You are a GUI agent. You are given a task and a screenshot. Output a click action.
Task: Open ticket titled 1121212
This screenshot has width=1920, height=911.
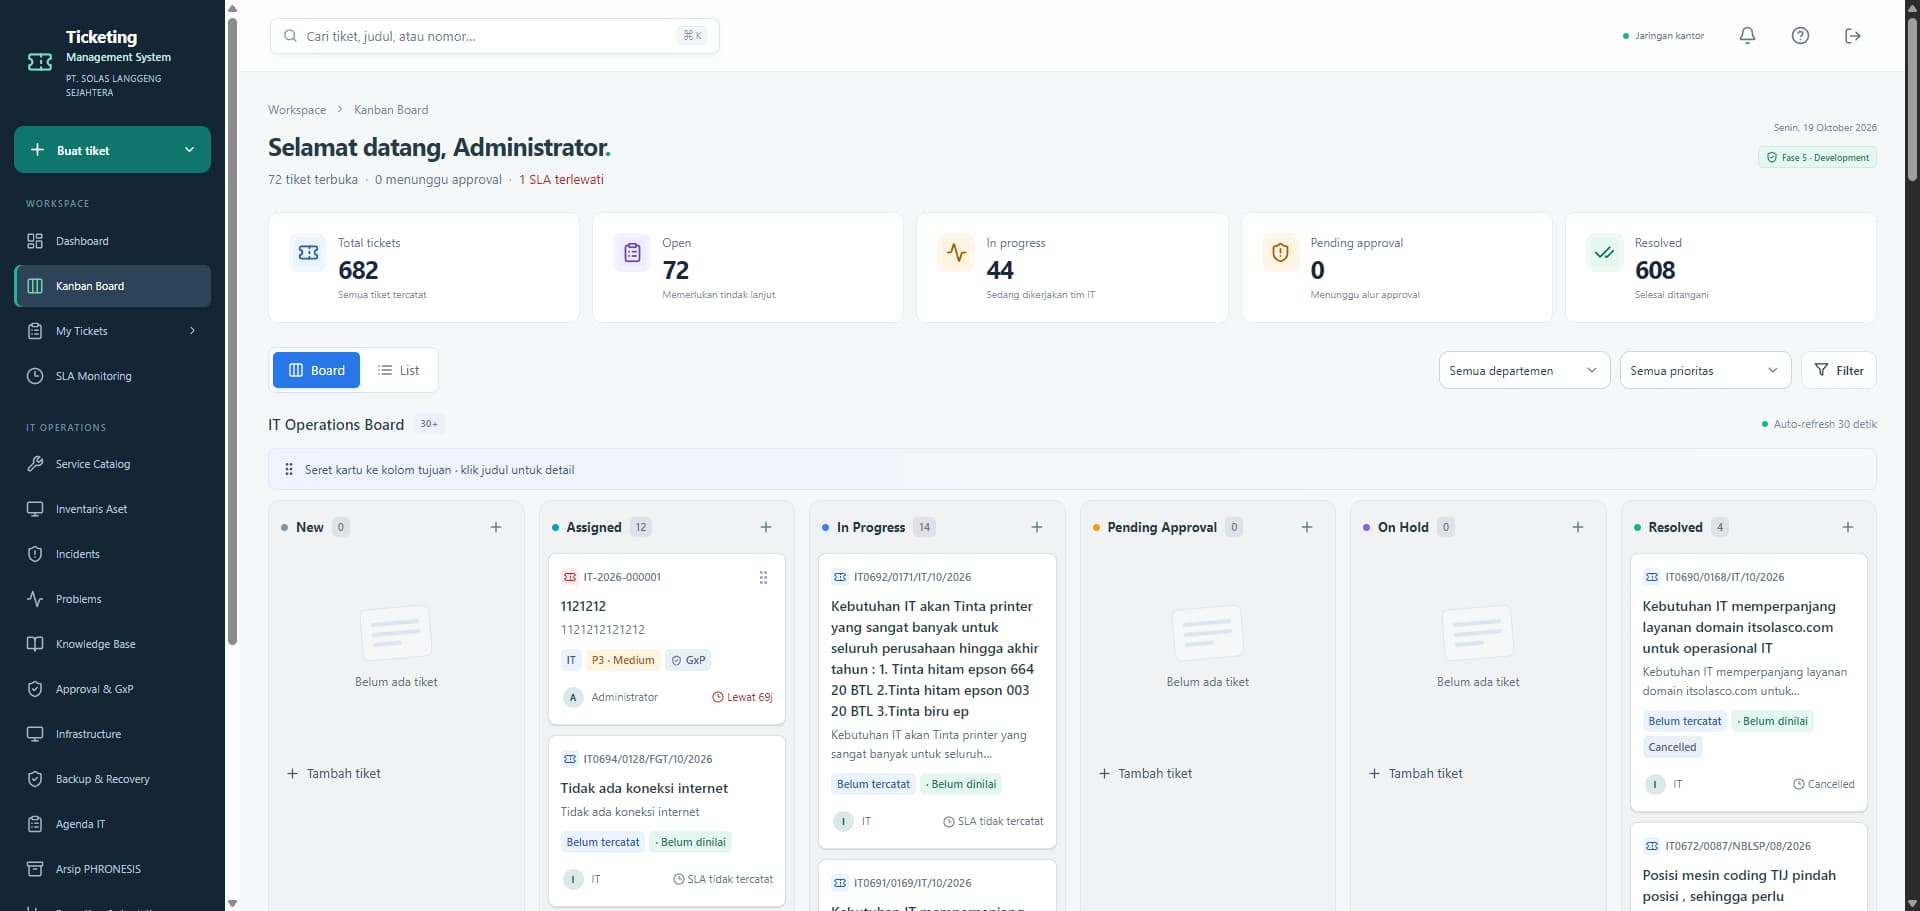583,606
